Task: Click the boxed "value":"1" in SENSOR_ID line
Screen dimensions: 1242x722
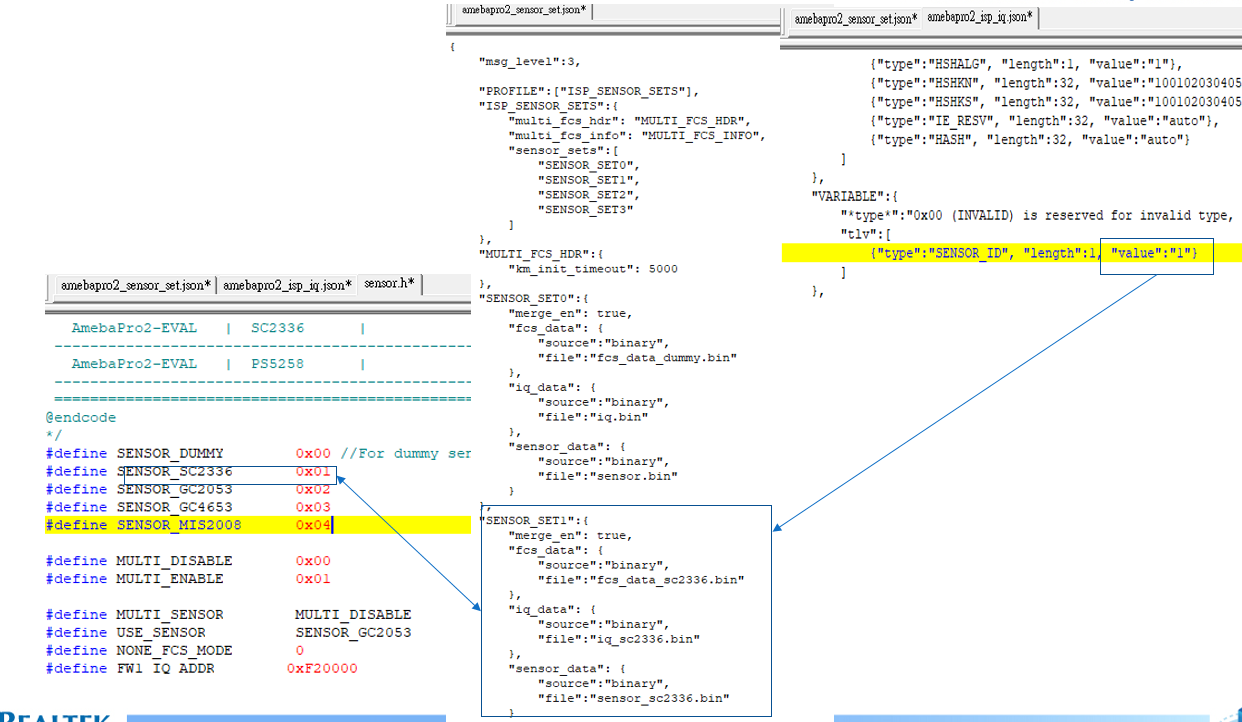Action: tap(1155, 254)
